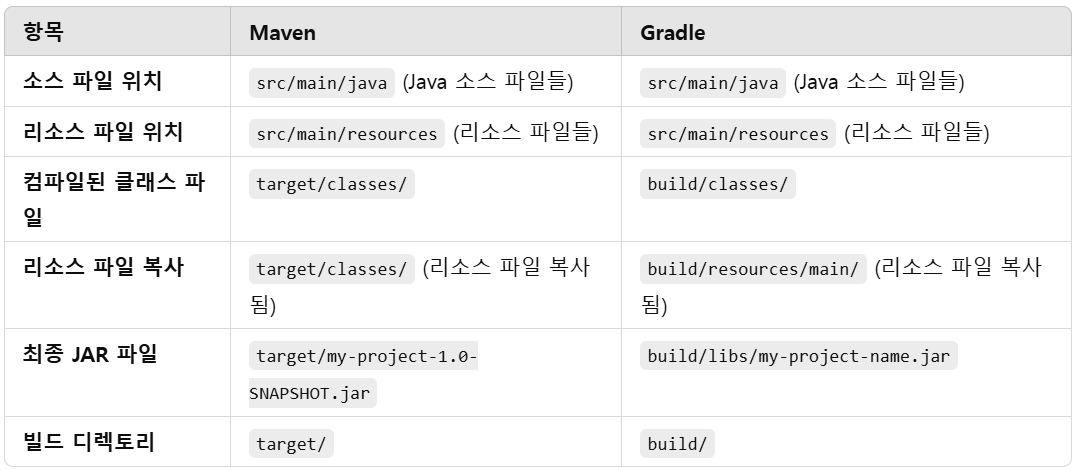The height and width of the screenshot is (470, 1076).
Task: Click target/classes/ code in 리소스 파일 복사 row
Action: pos(331,269)
